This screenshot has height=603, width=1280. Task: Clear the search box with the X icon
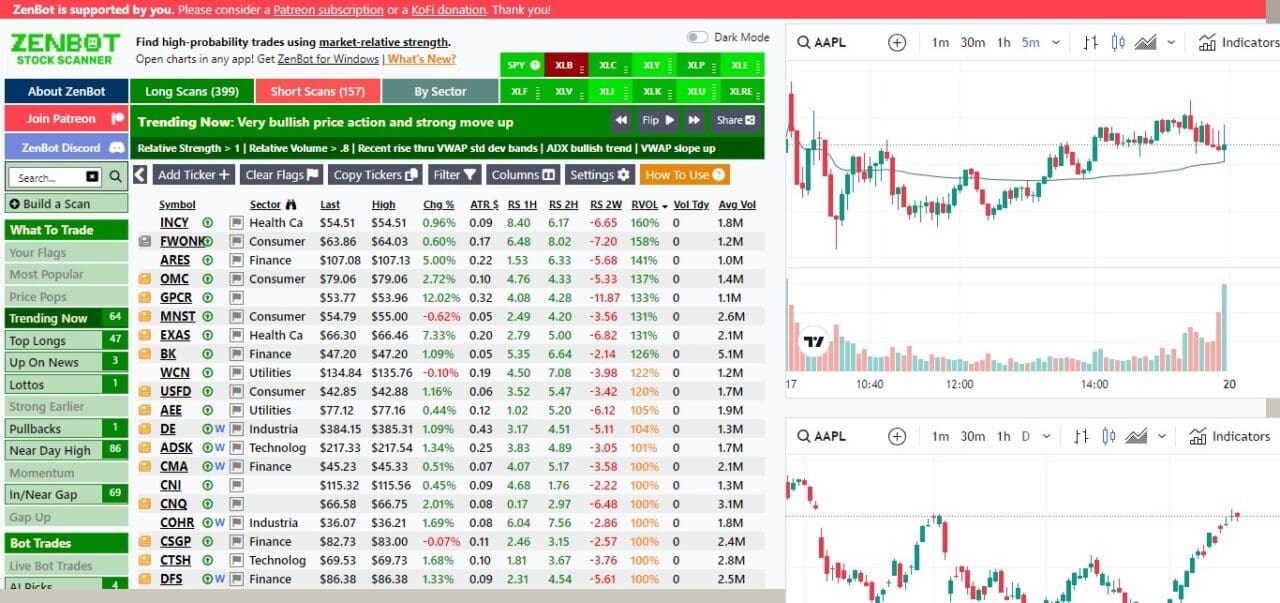click(x=93, y=177)
